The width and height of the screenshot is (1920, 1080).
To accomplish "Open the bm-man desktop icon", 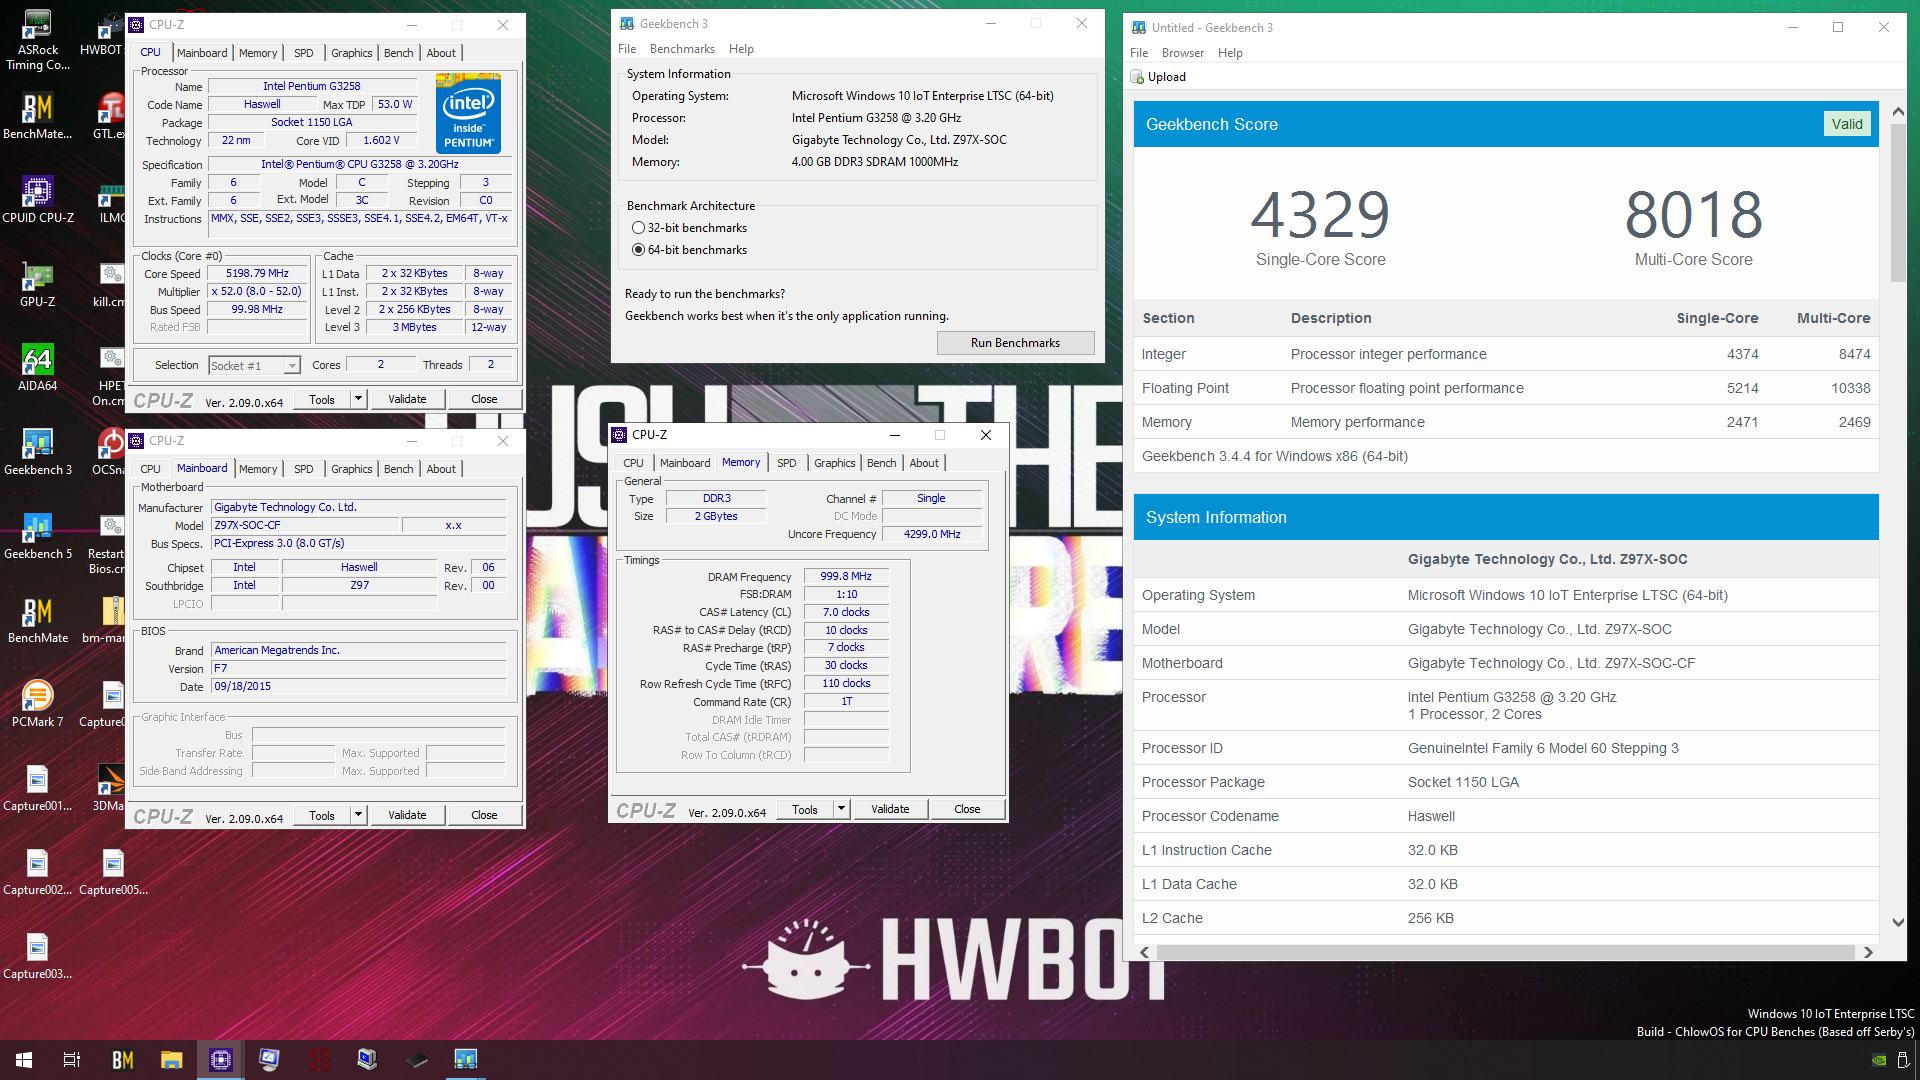I will point(106,620).
